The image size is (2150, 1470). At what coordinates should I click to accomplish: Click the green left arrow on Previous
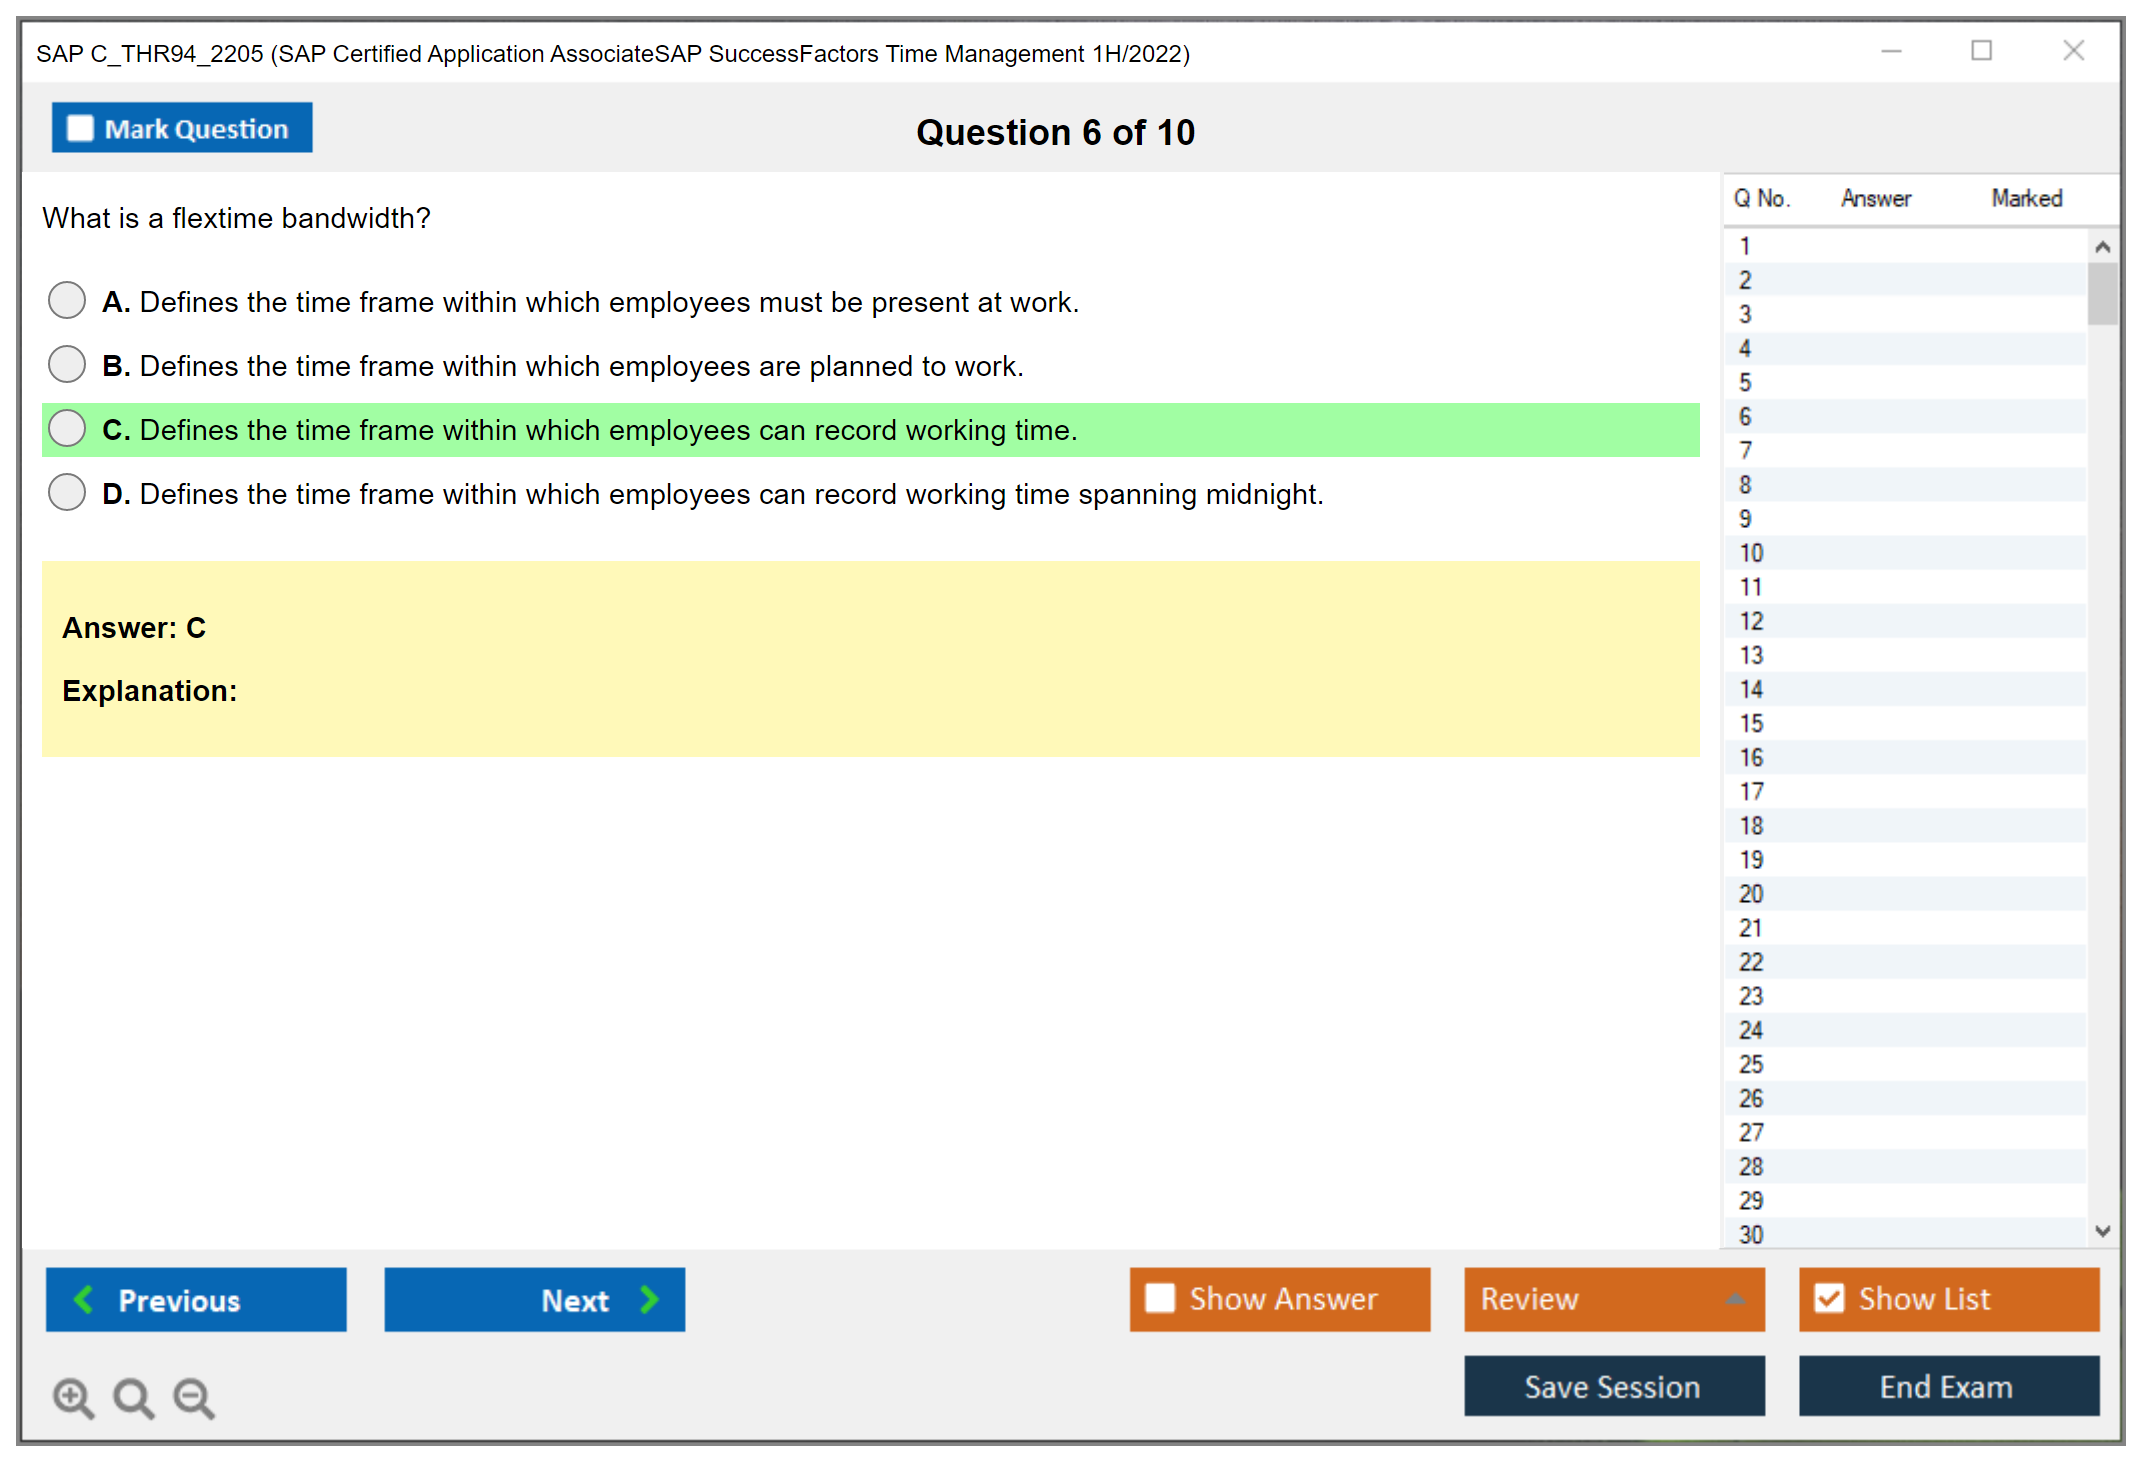coord(84,1299)
